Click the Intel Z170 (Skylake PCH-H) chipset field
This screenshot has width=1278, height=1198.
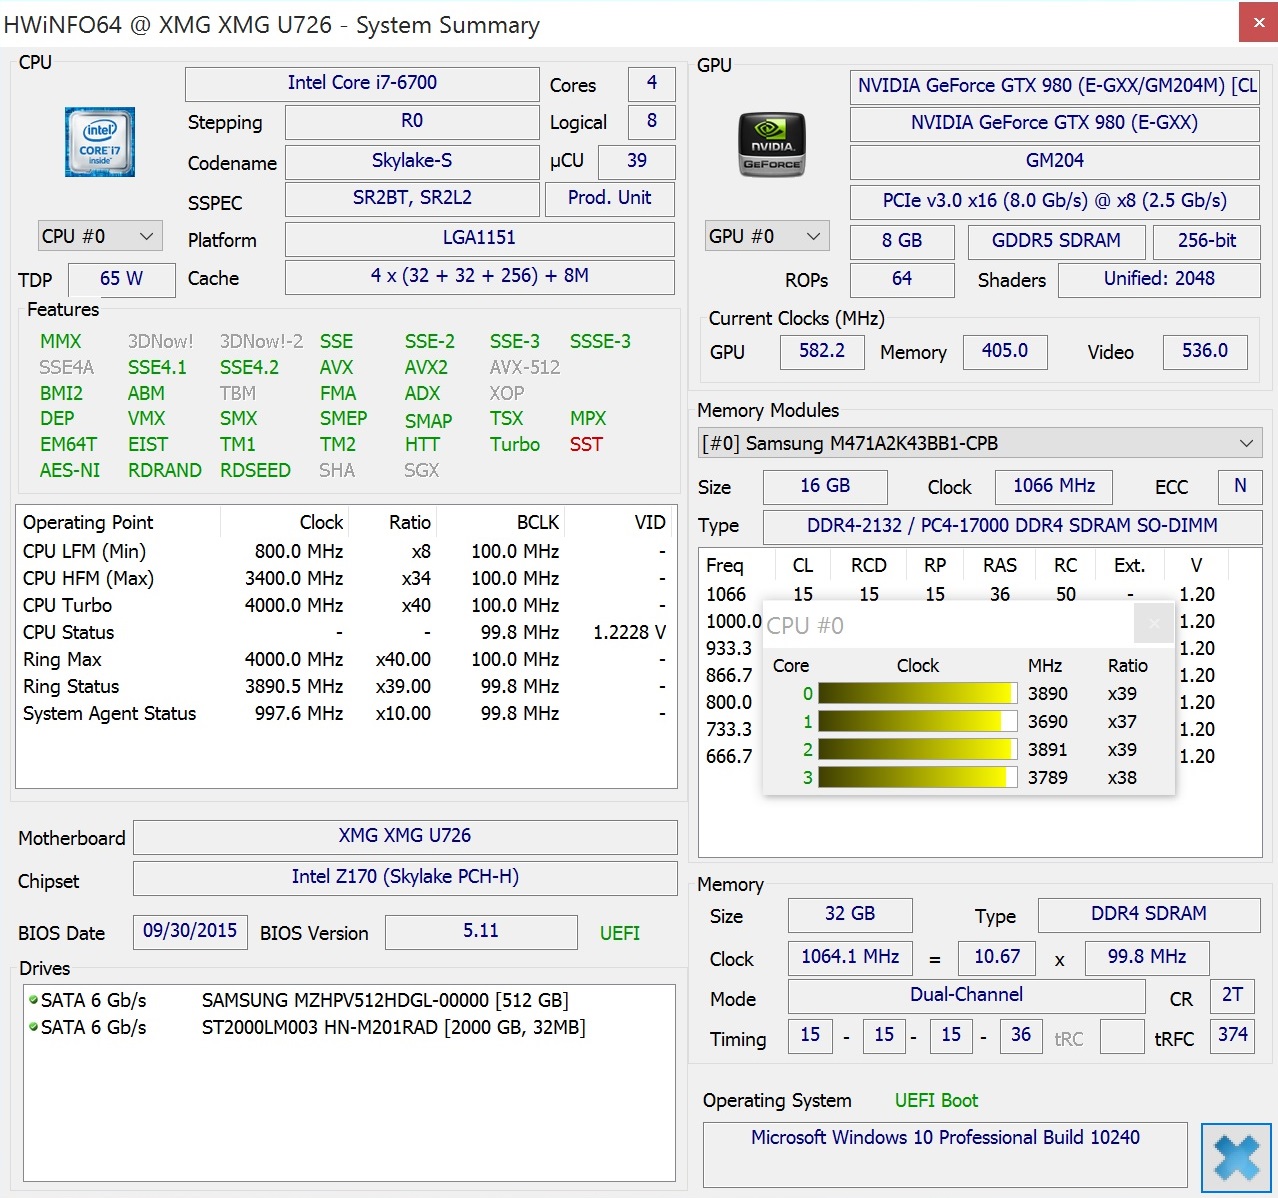[x=405, y=877]
